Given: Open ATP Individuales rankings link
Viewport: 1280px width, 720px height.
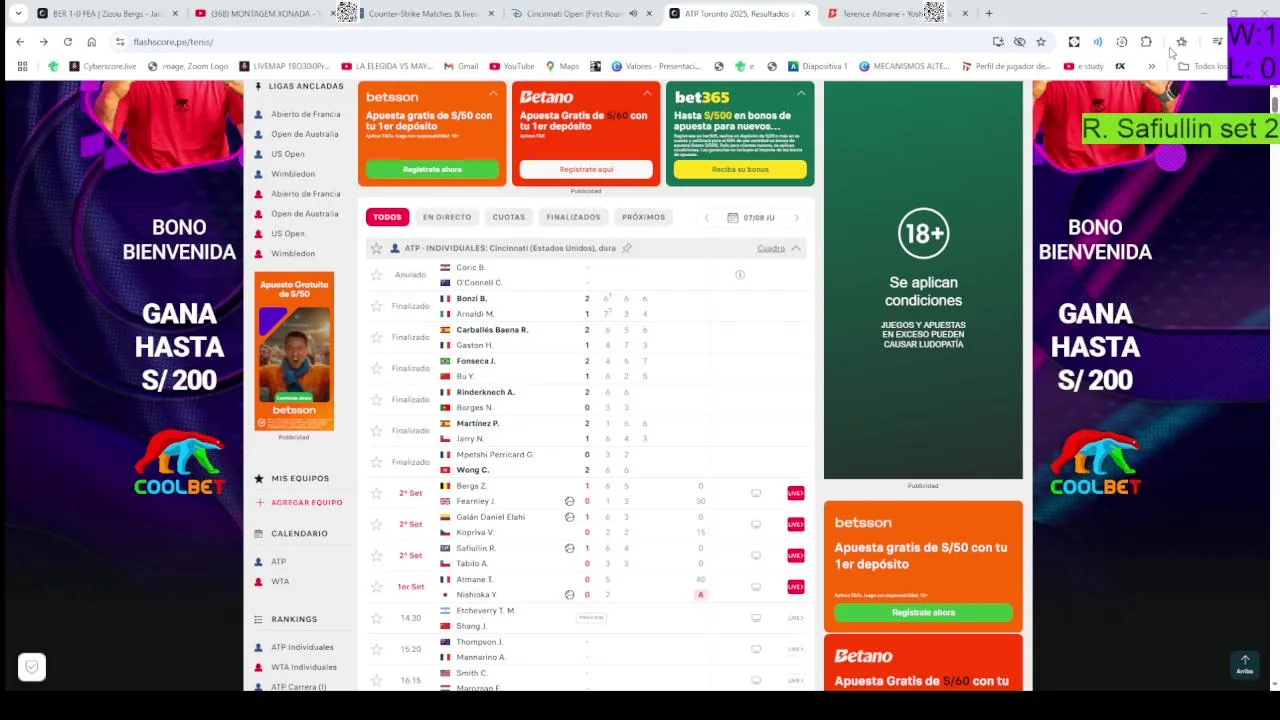Looking at the screenshot, I should [302, 647].
